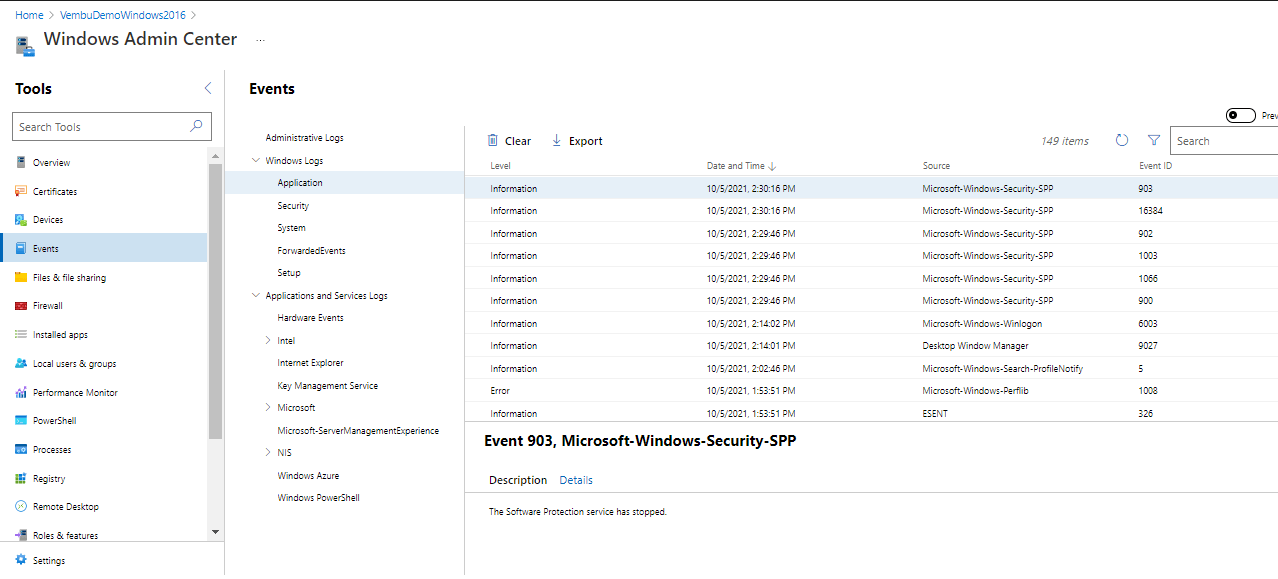The image size is (1278, 579).
Task: Toggle the Preview switch
Action: [x=1241, y=116]
